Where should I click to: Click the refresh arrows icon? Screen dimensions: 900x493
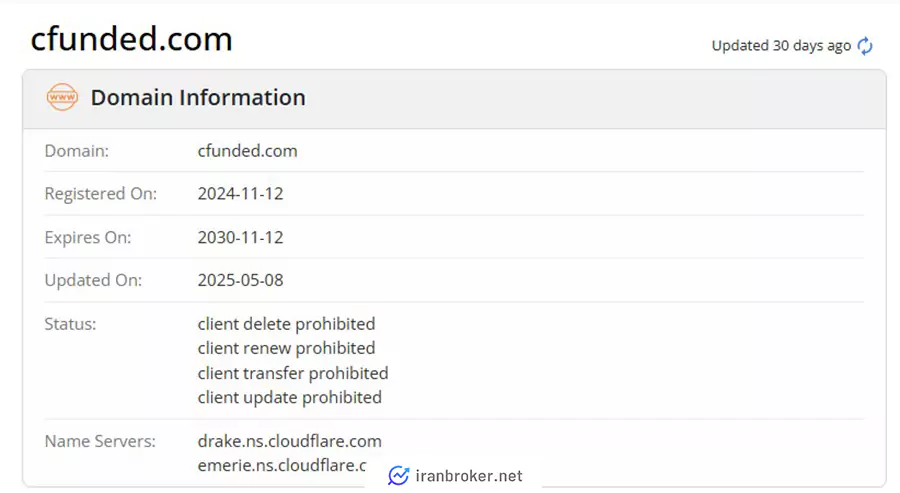tap(865, 46)
